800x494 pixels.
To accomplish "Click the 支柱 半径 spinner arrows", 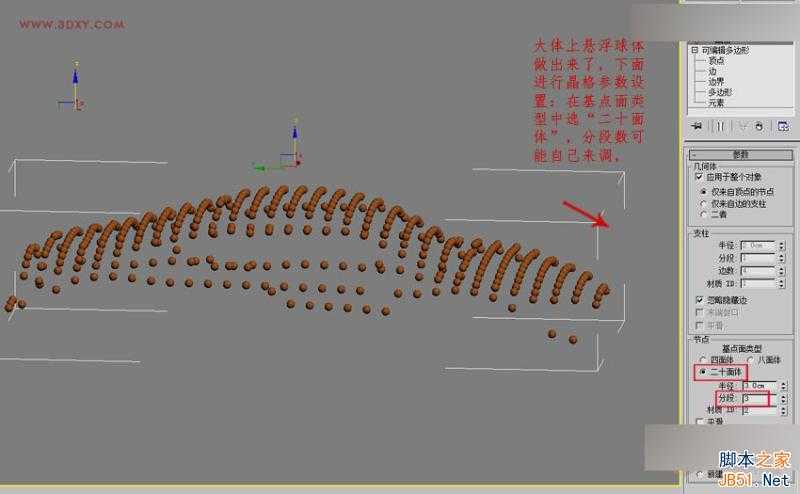I will (782, 245).
